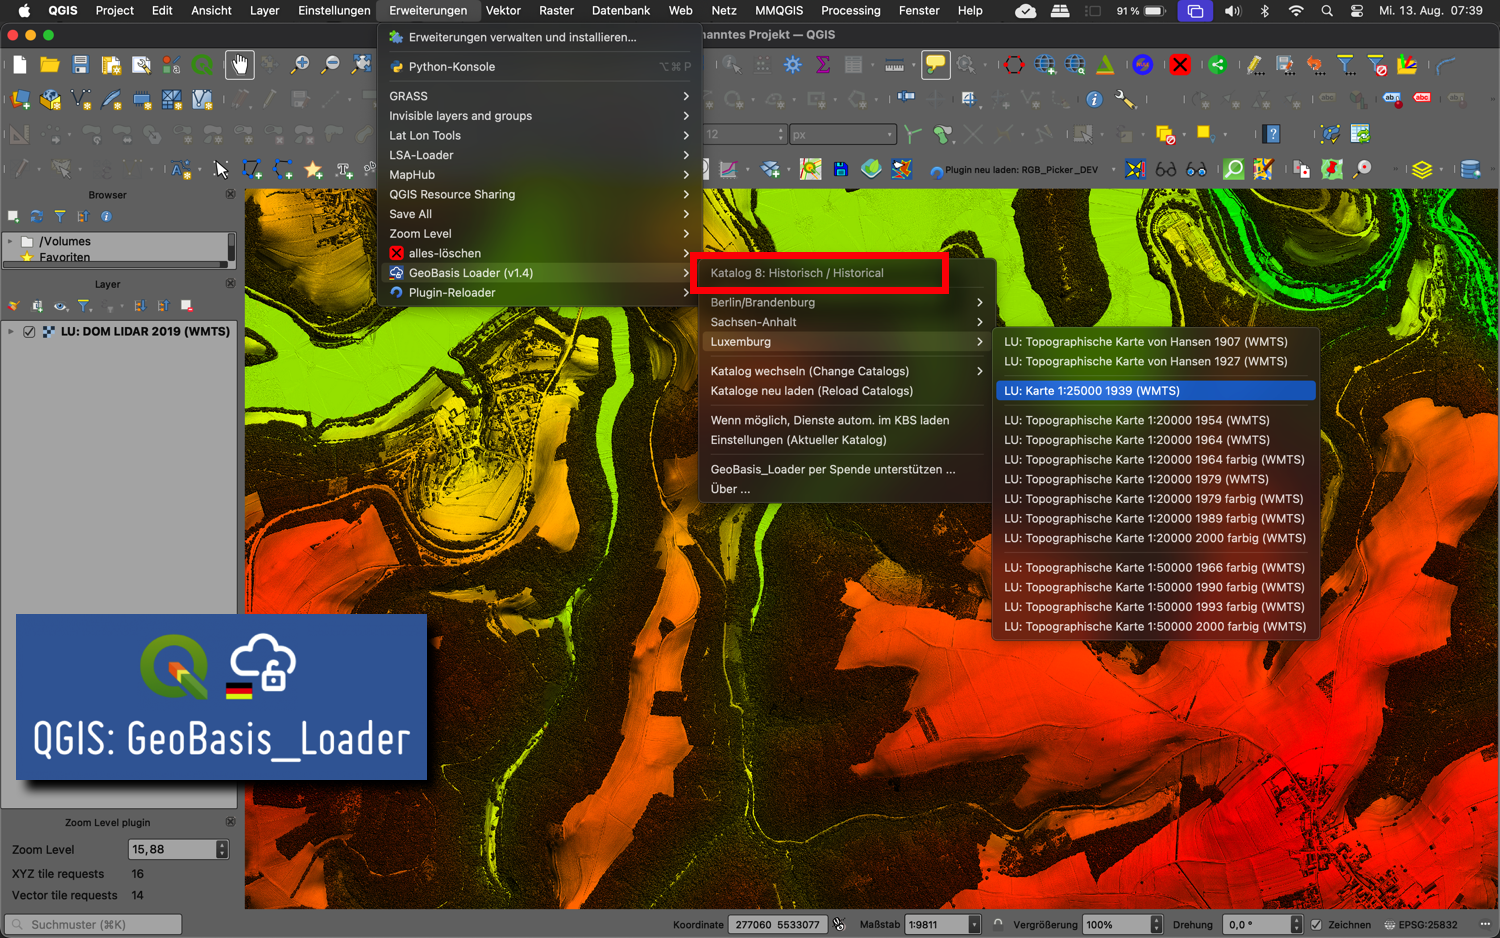
Task: Click the blue info circle toolbar icon
Action: pyautogui.click(x=1094, y=100)
